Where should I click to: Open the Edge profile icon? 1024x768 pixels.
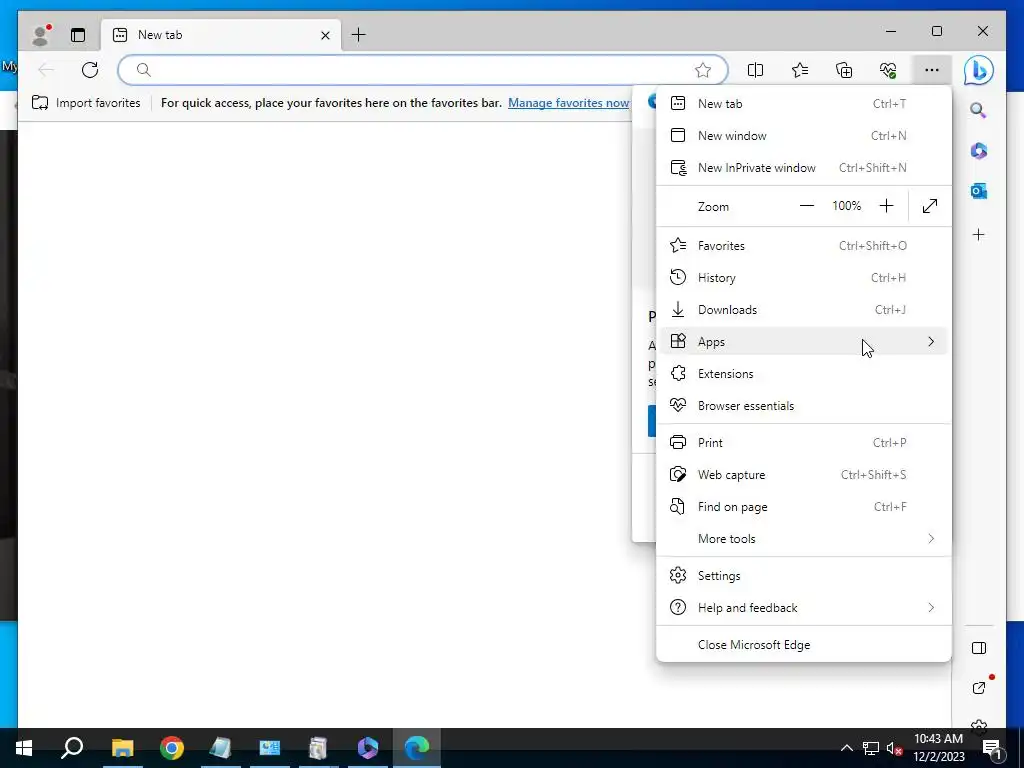(40, 35)
